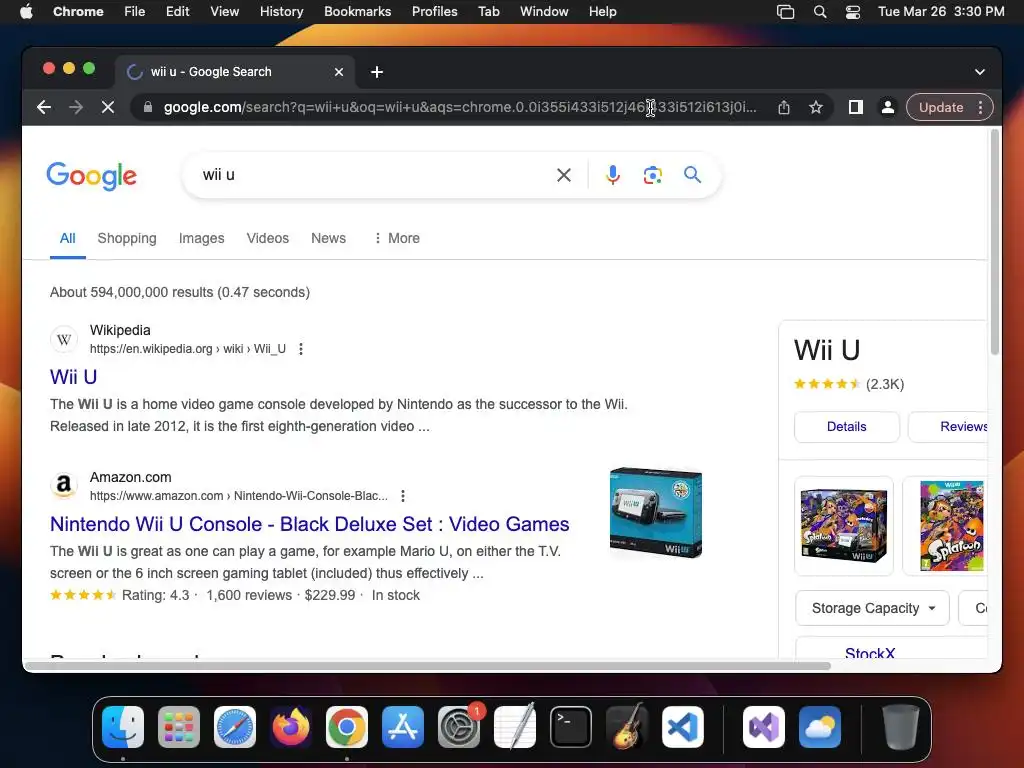Viewport: 1024px width, 768px height.
Task: Open more options for the Wikipedia result
Action: click(x=300, y=349)
